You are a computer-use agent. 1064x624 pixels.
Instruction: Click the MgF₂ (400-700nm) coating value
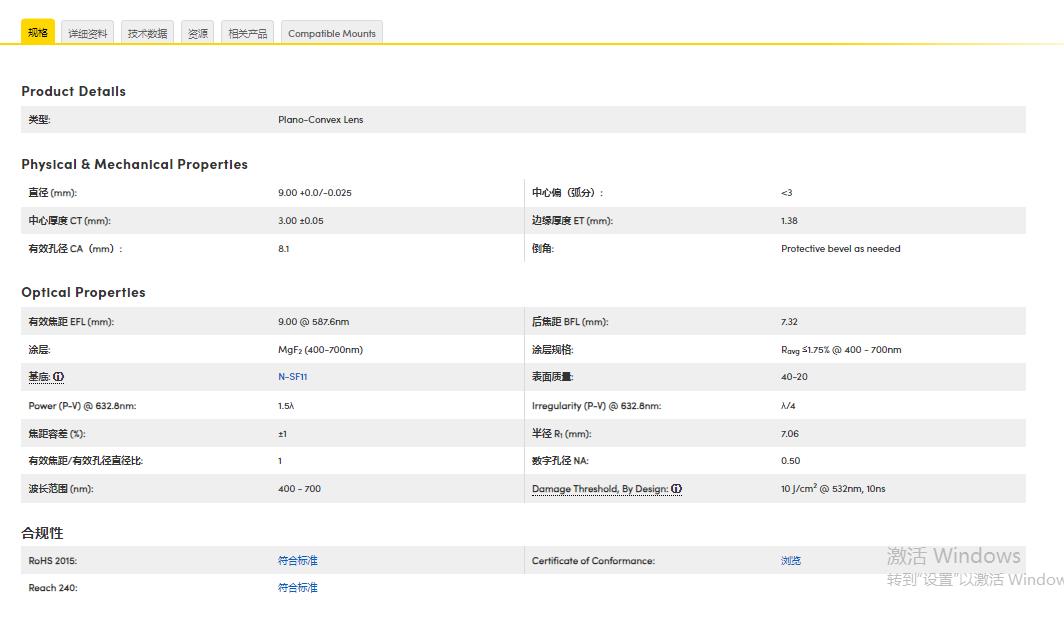[x=320, y=350]
